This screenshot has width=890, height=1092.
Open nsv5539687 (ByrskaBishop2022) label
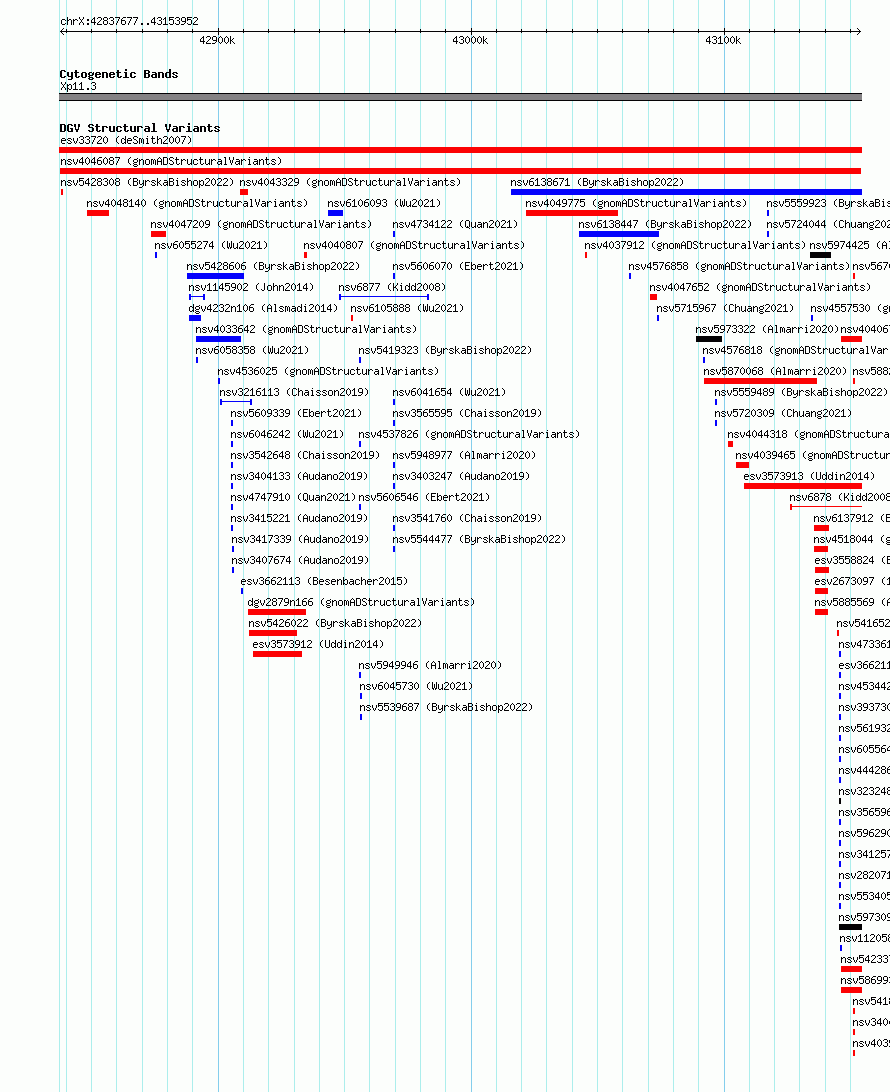446,706
